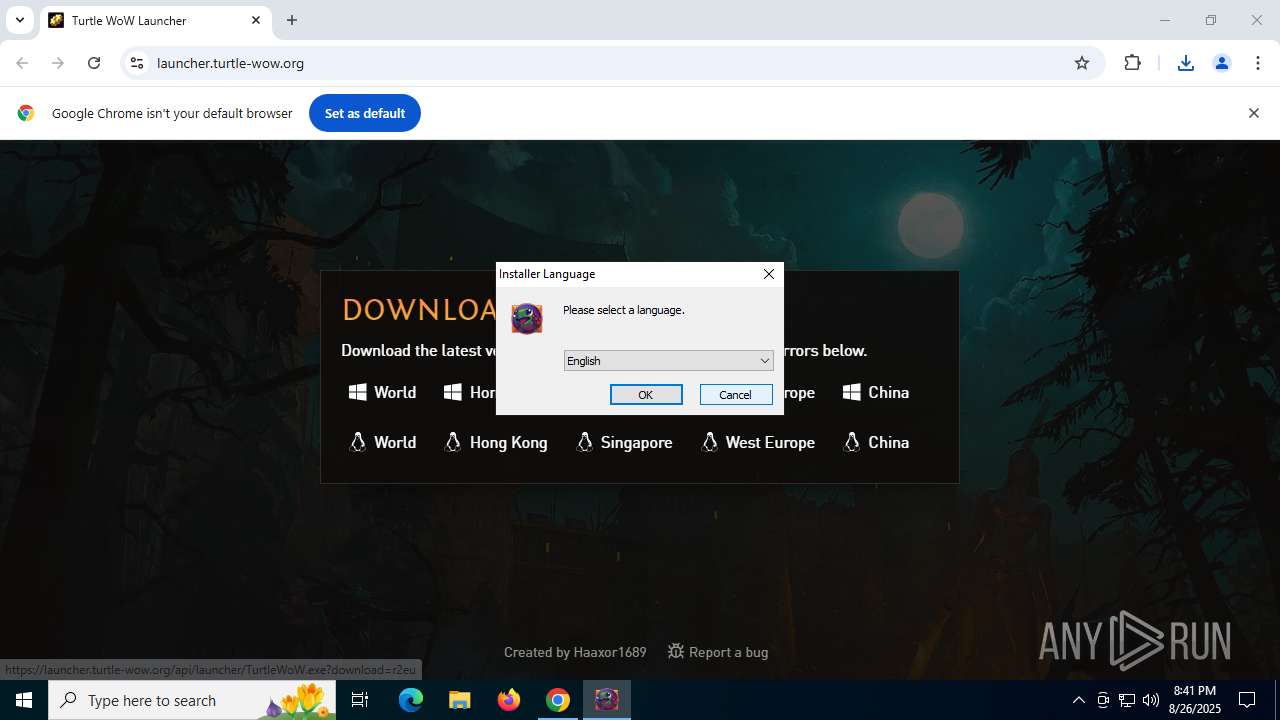This screenshot has height=720, width=1280.
Task: Open network settings tray icon
Action: click(1127, 700)
